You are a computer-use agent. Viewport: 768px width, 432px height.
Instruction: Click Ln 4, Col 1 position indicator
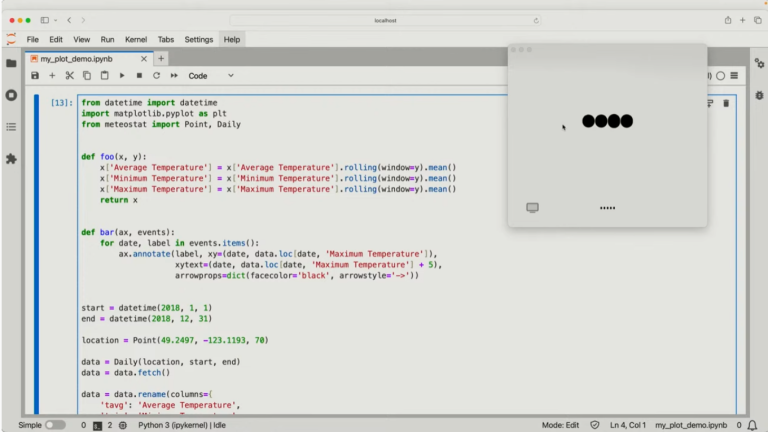626,425
